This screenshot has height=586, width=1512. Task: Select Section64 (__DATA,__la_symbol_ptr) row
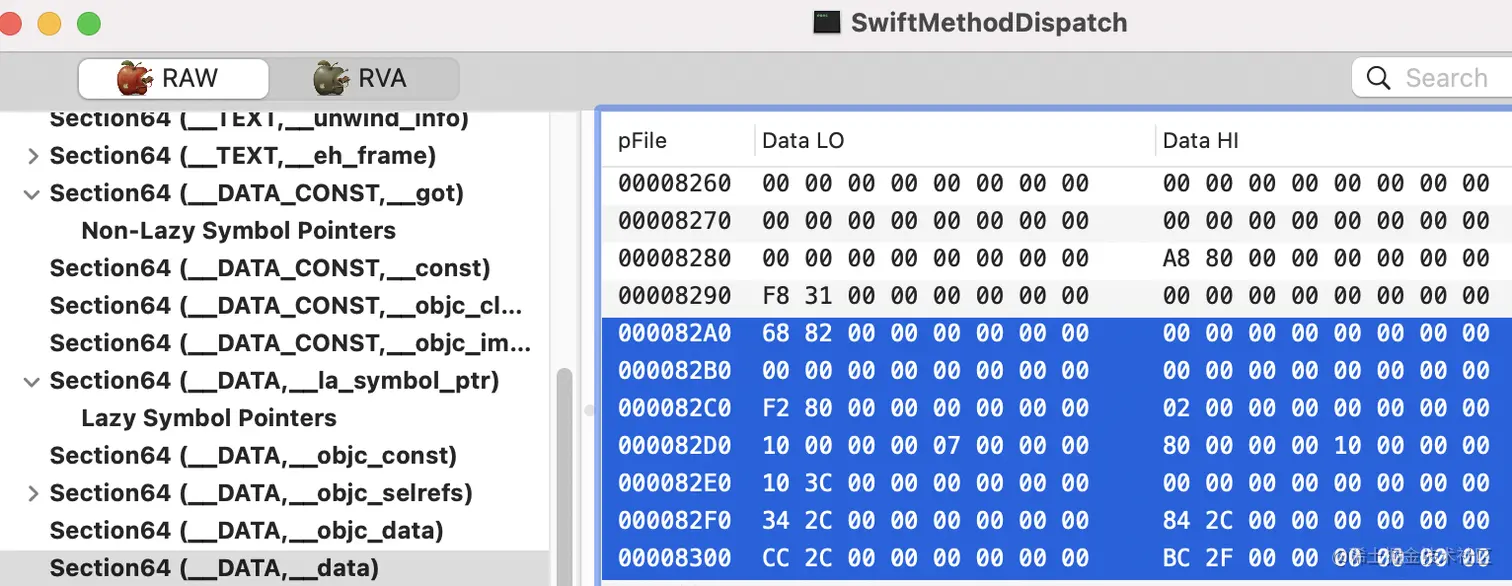[274, 380]
